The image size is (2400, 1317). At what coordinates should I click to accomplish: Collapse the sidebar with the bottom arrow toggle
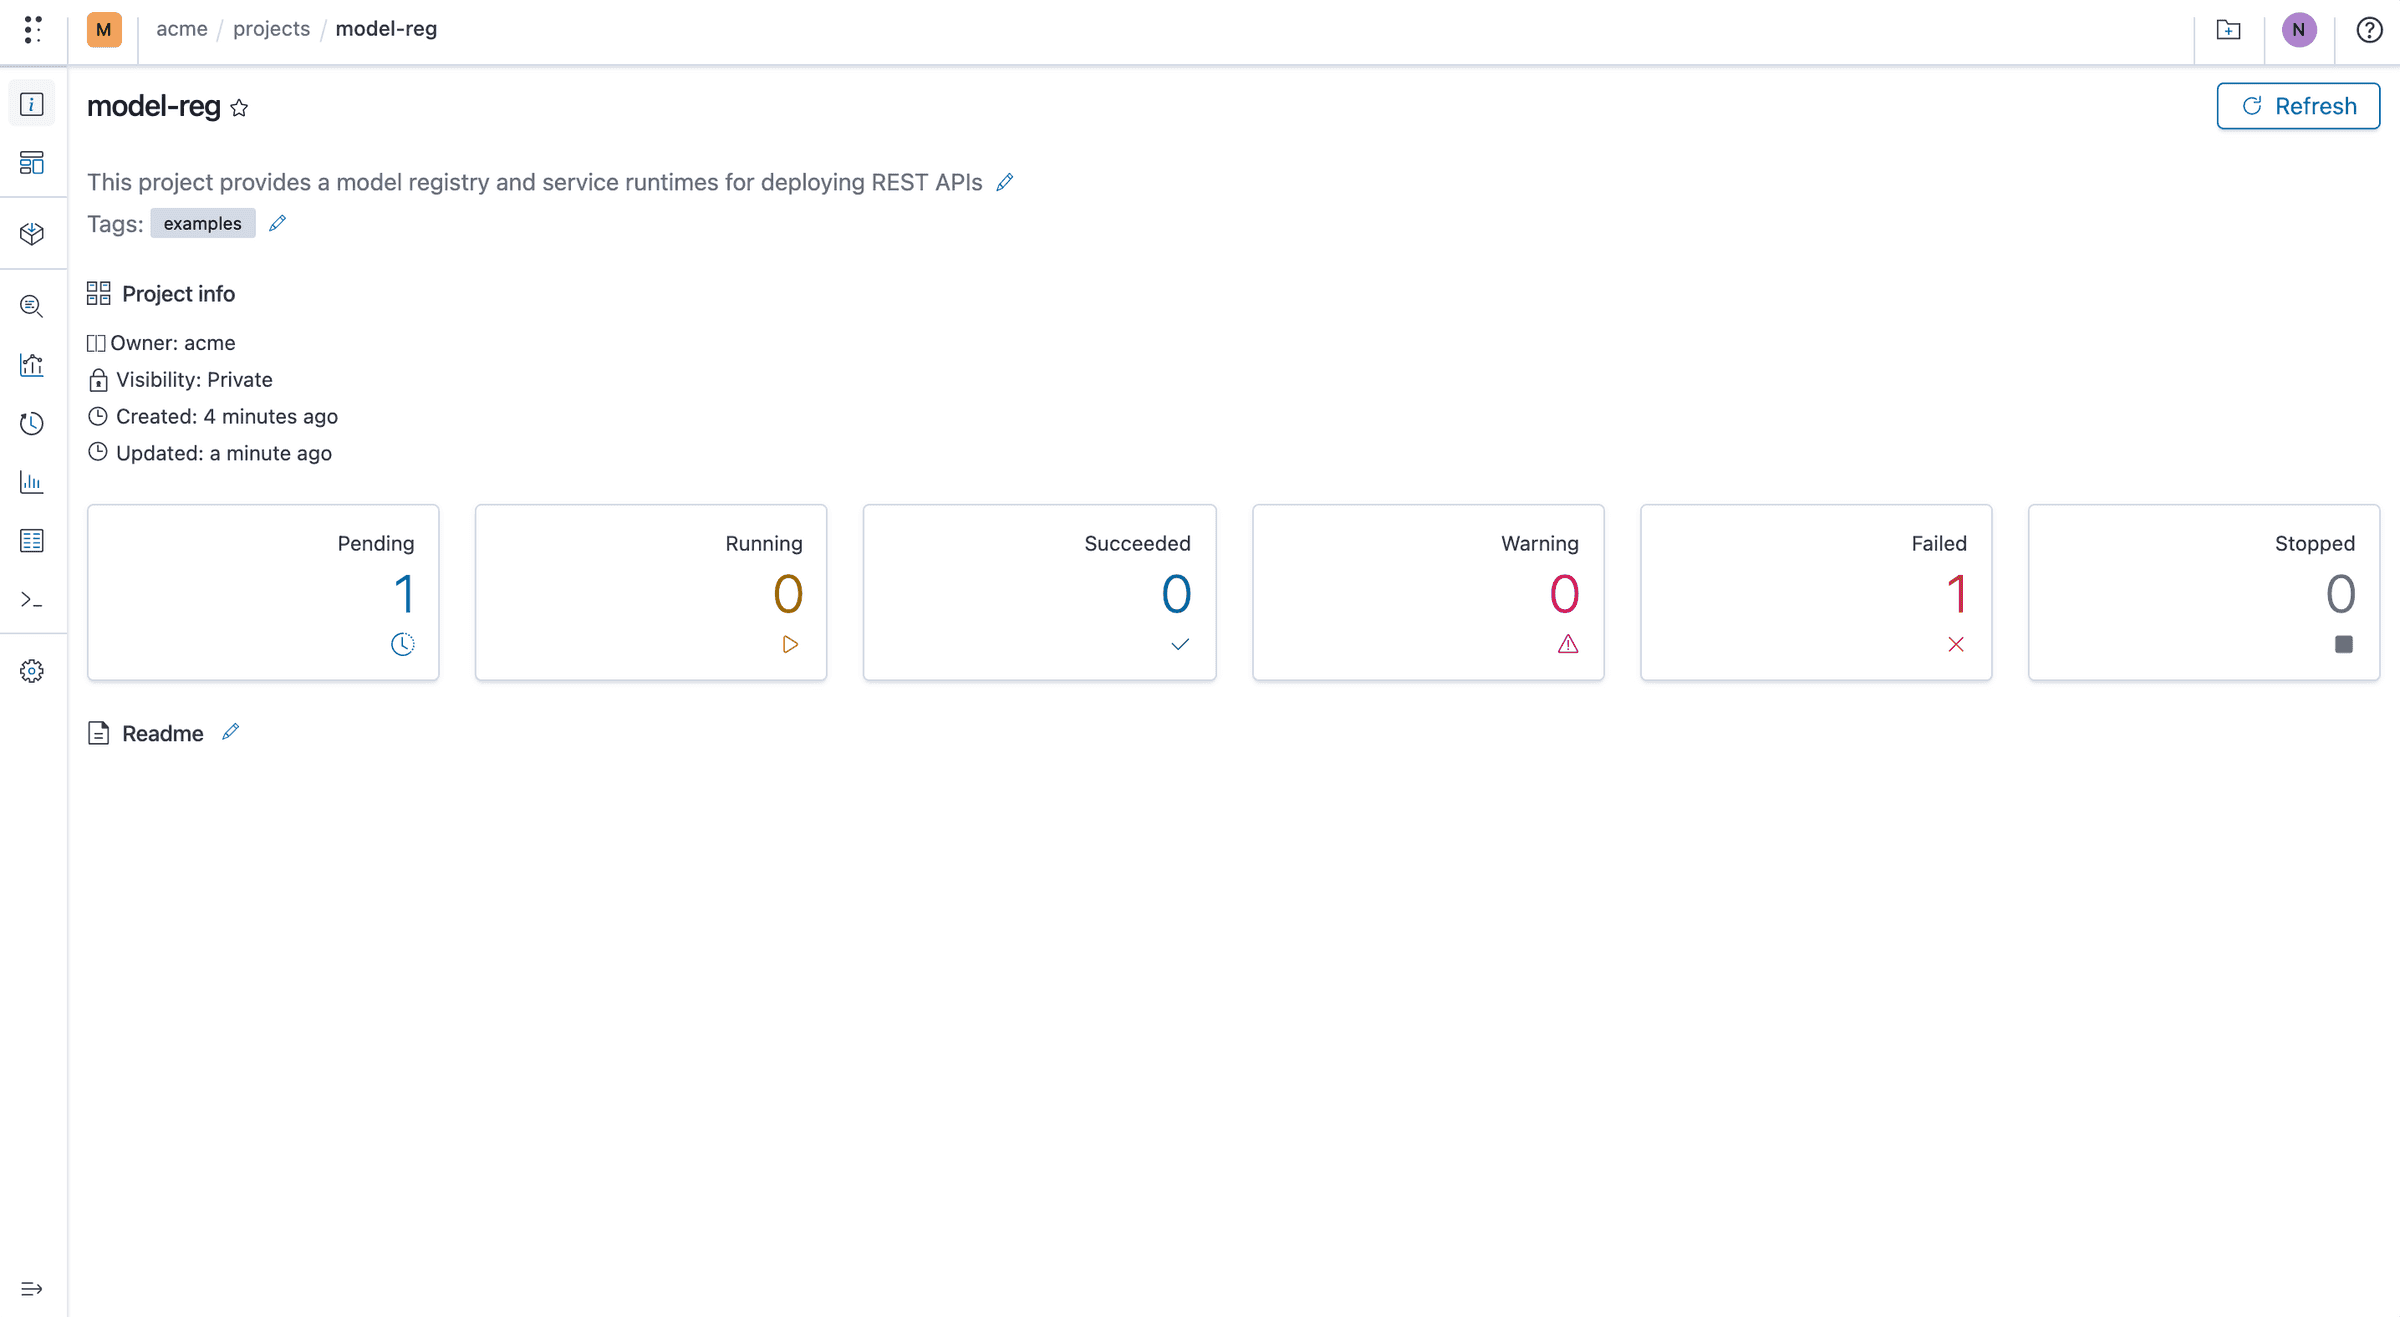coord(32,1288)
